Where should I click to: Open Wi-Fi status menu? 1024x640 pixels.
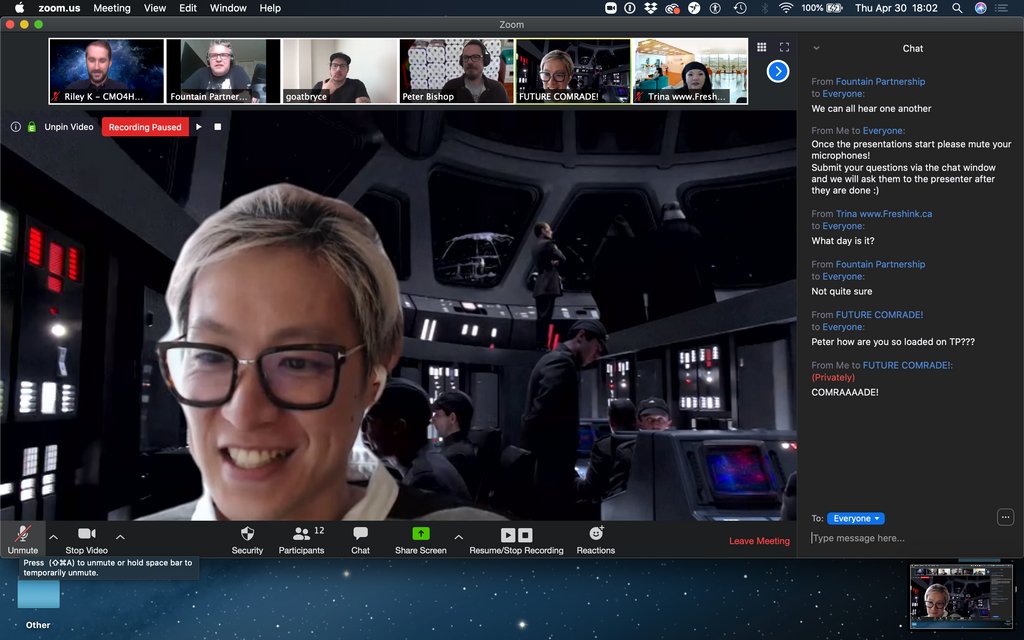pos(786,8)
